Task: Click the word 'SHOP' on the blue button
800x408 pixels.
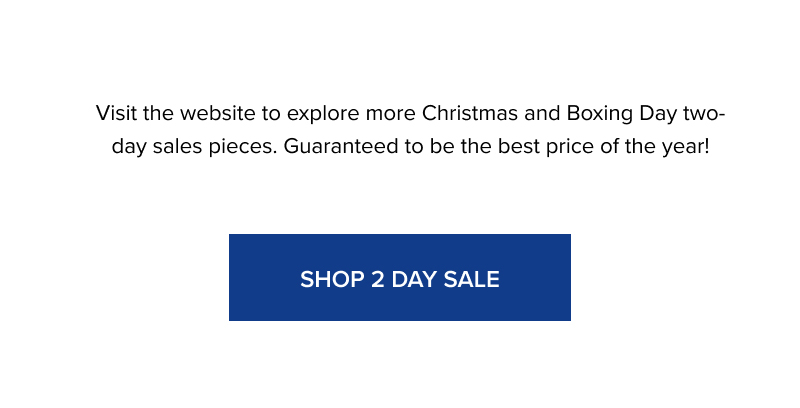Action: [332, 279]
